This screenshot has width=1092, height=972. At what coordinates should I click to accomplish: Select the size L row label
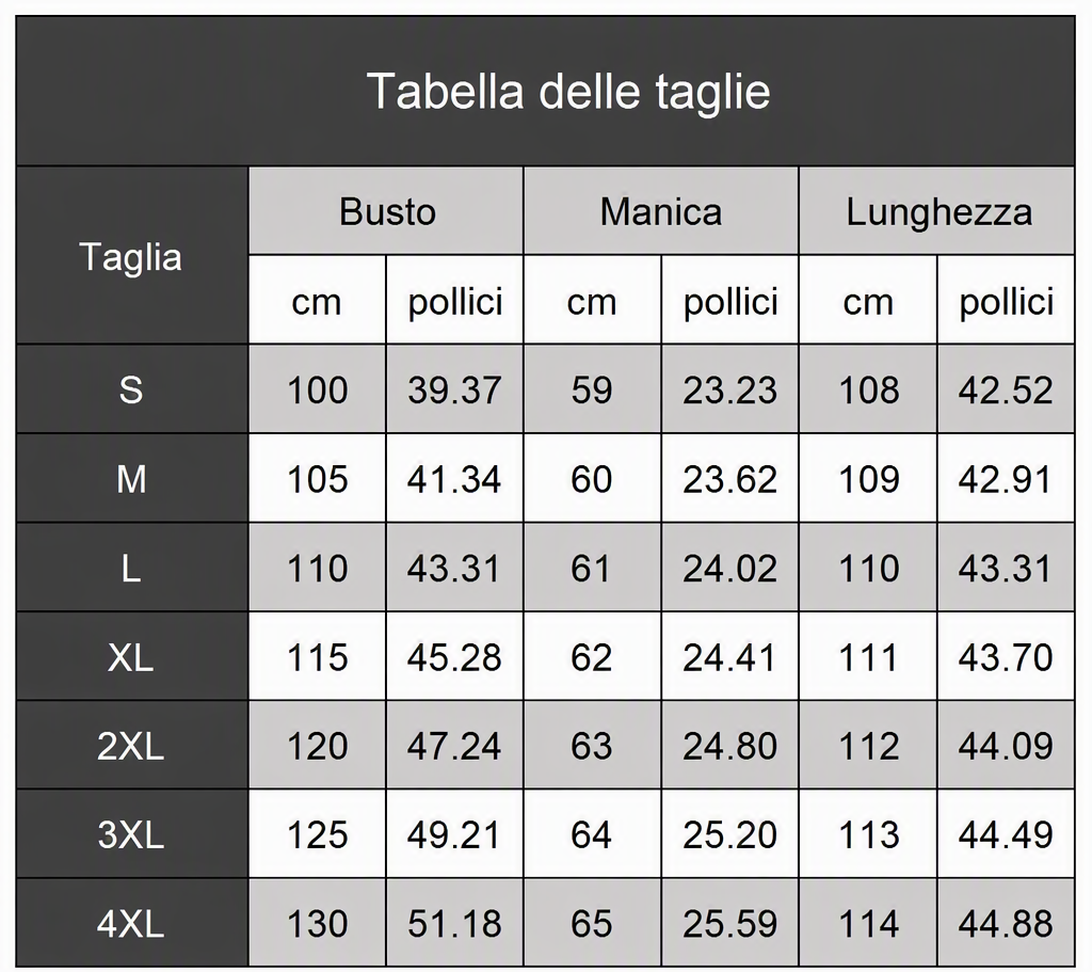tap(132, 567)
